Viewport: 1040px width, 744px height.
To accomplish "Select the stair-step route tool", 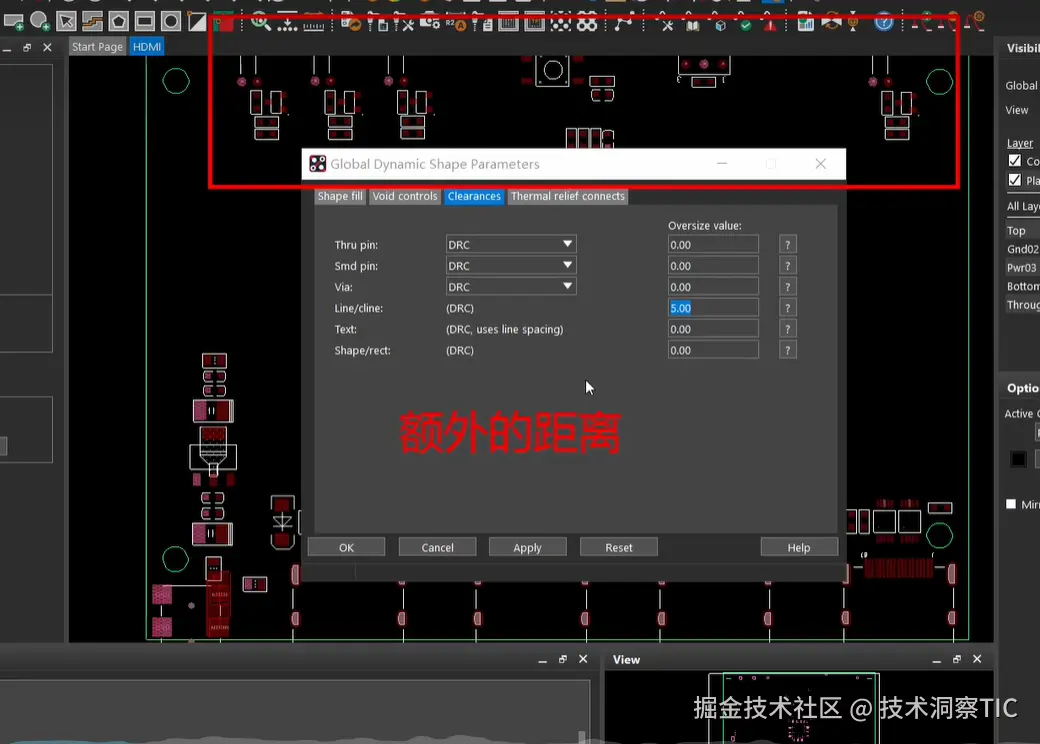I will click(x=92, y=22).
